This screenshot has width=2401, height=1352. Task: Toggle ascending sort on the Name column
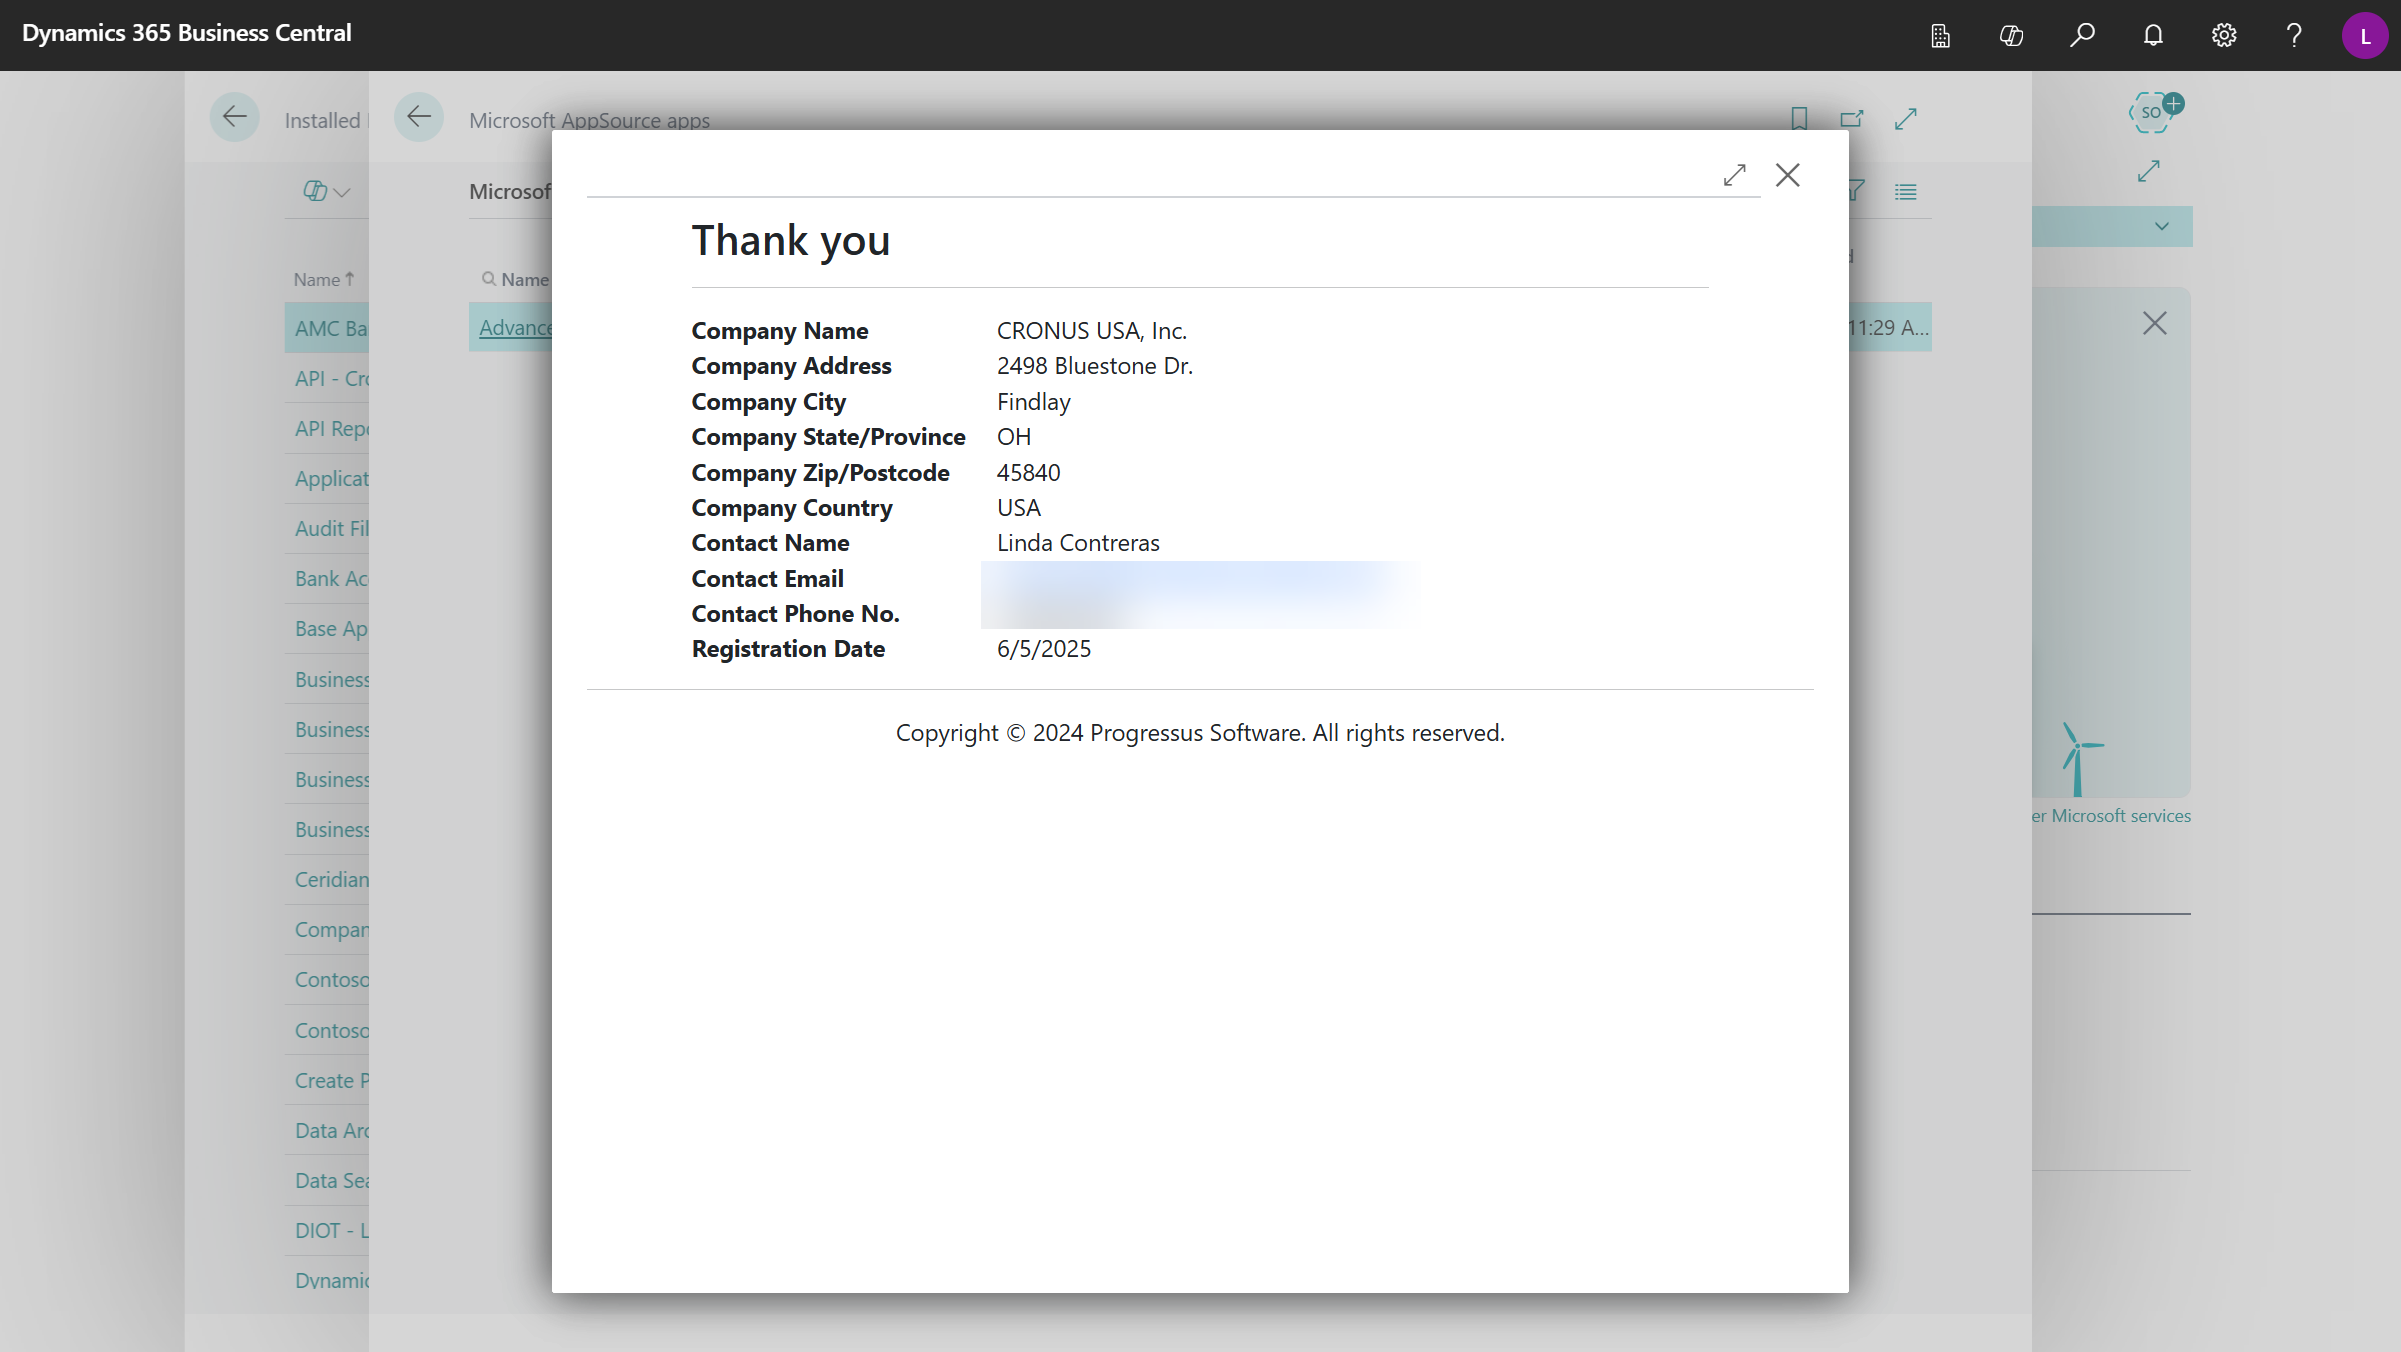click(x=322, y=279)
